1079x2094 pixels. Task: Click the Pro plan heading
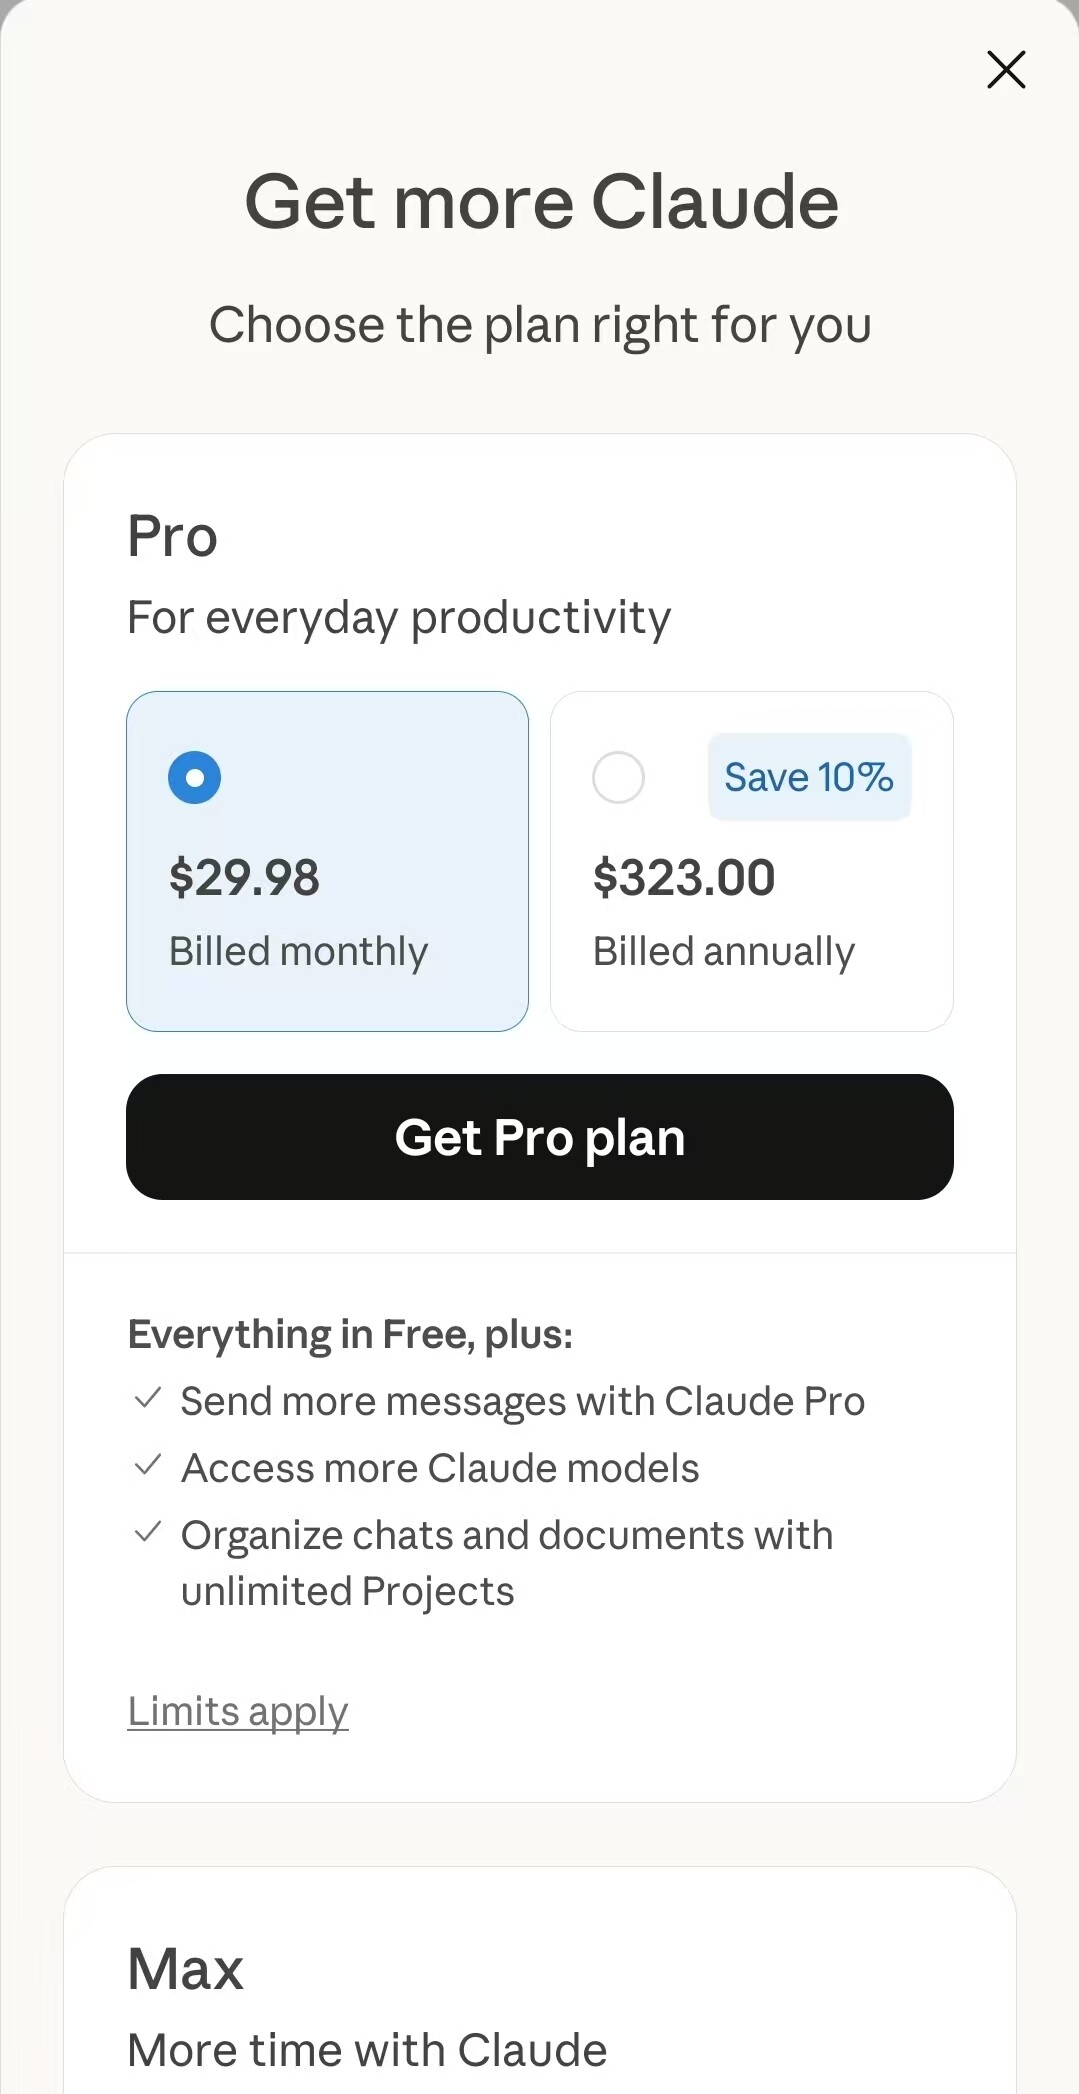(x=172, y=536)
